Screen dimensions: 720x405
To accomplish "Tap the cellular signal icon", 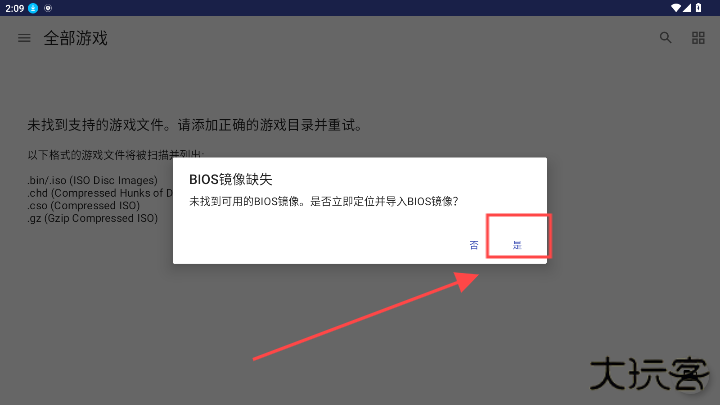I will click(x=687, y=8).
